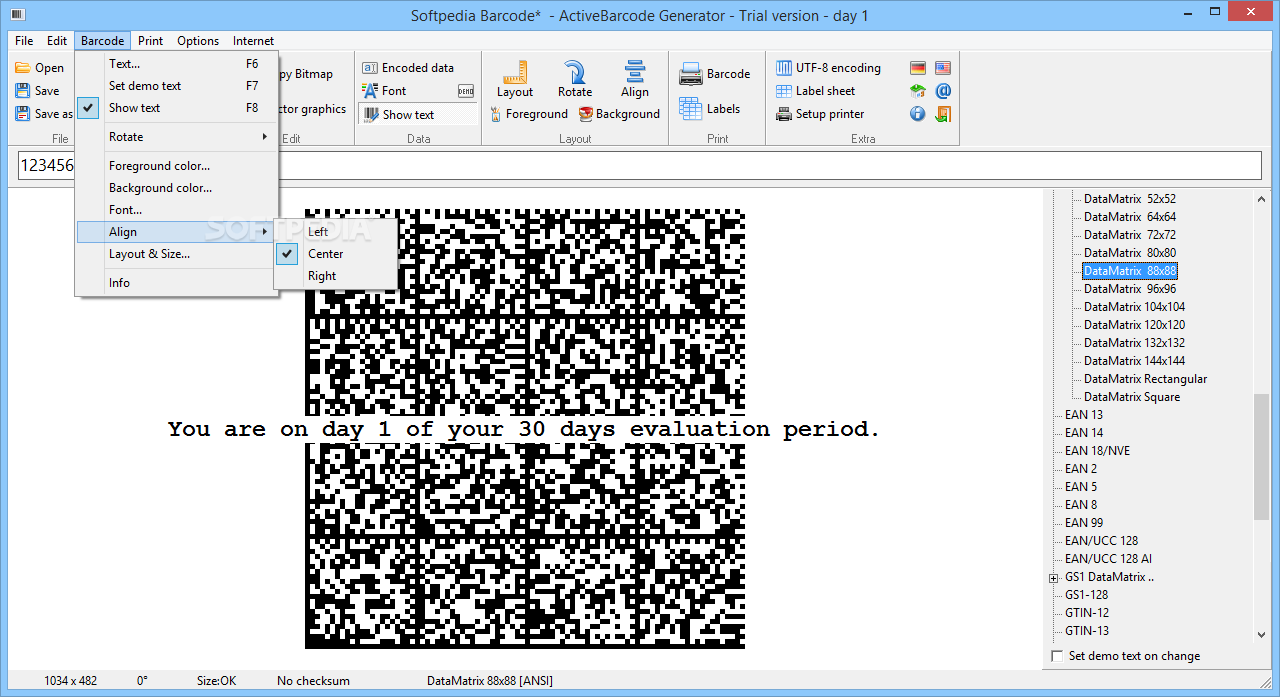Choose the Background paint bucket tool

(x=619, y=114)
